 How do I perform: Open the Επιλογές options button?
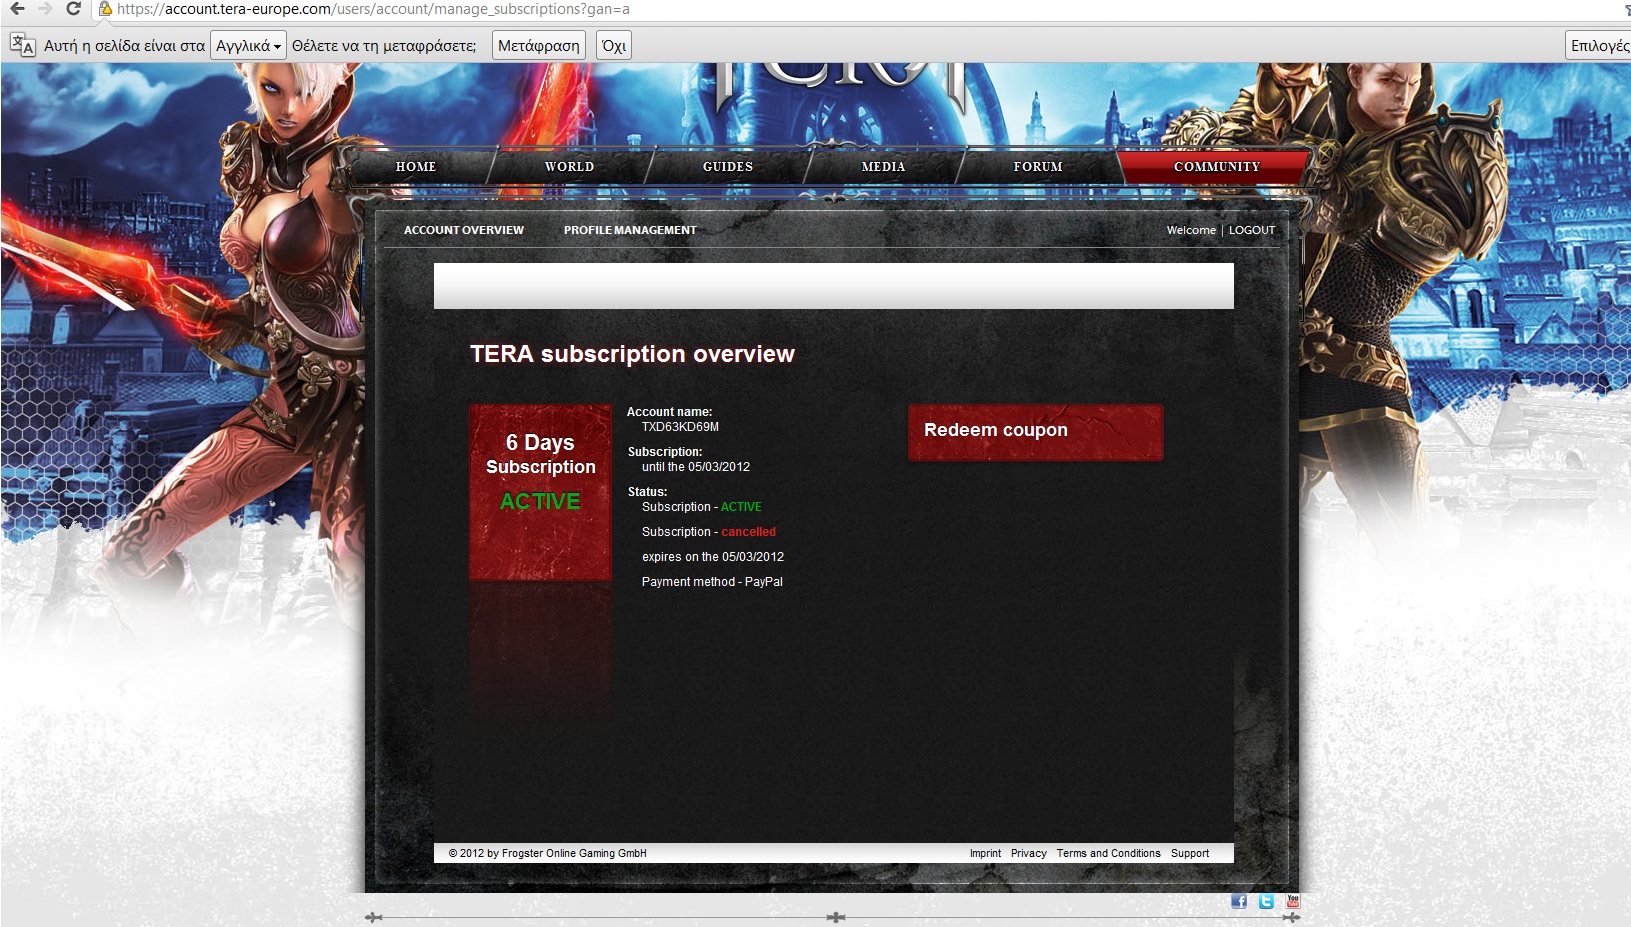click(1598, 45)
